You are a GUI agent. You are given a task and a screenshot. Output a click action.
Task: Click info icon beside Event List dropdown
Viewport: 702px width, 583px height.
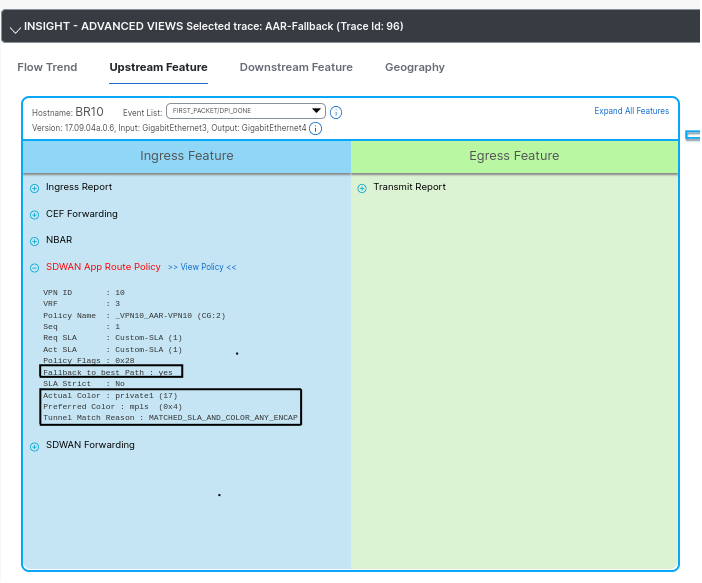pos(336,112)
